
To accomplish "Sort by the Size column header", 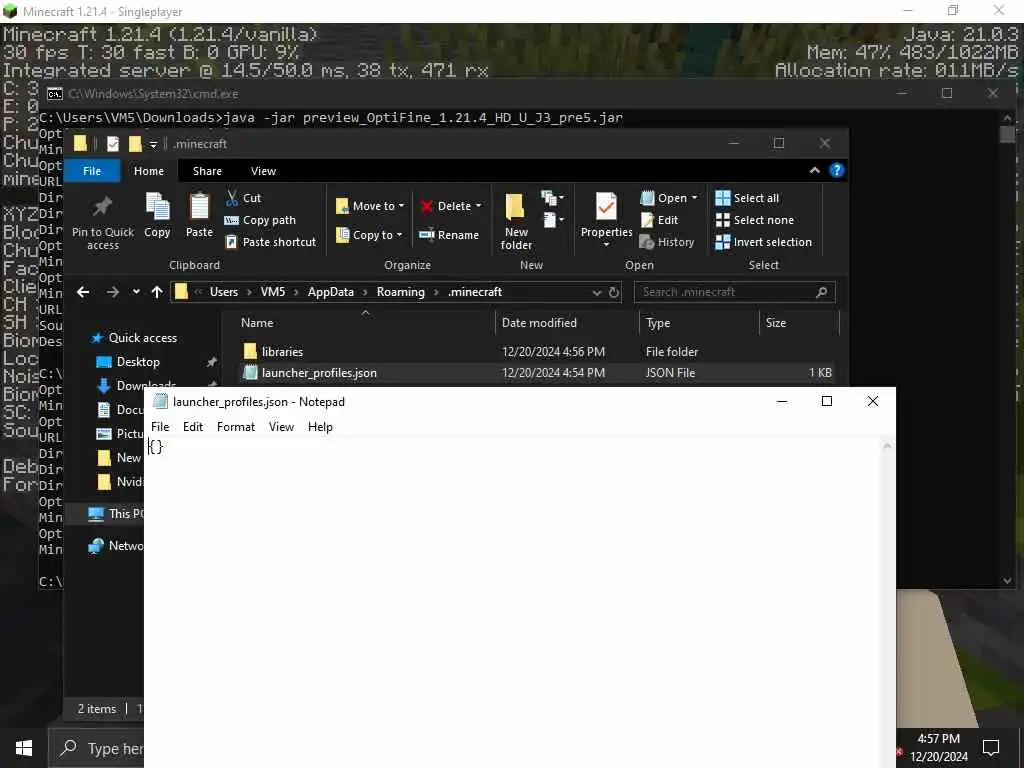I will pos(799,323).
